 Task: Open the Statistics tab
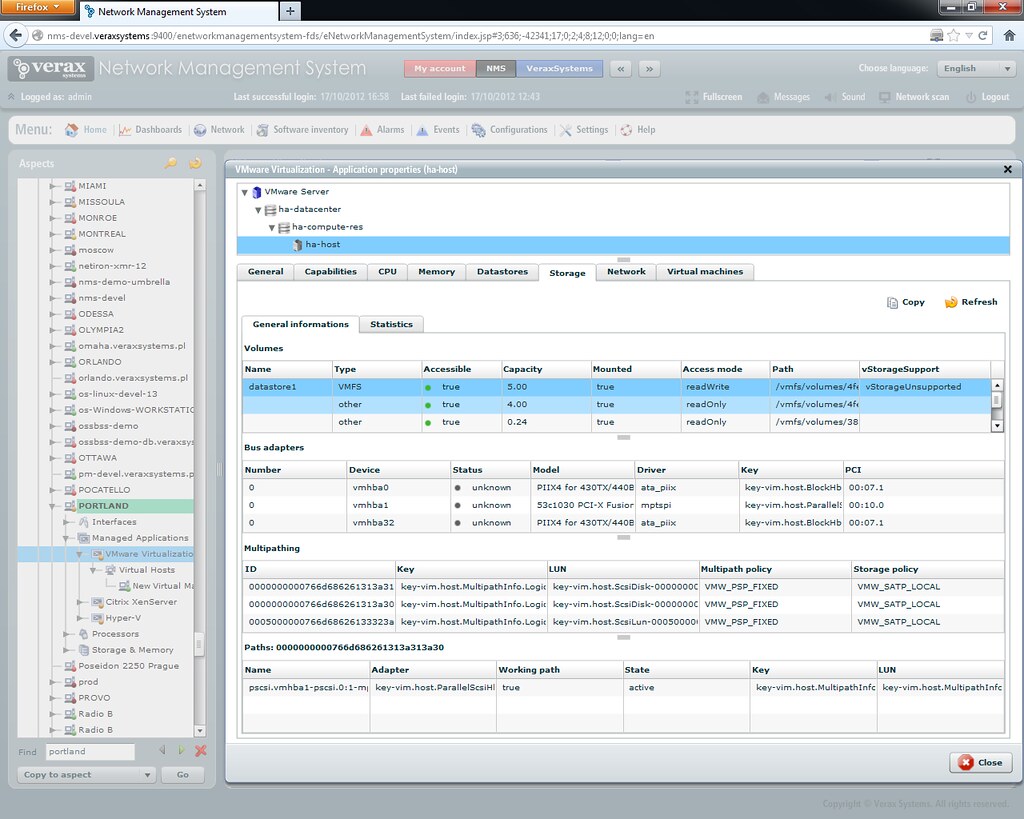click(x=393, y=324)
